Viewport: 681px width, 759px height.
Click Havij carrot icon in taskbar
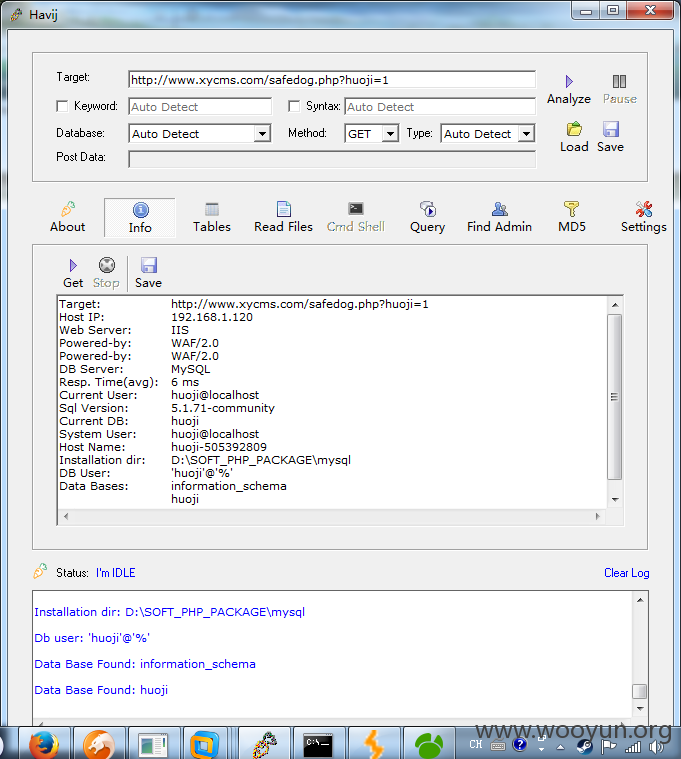click(264, 744)
